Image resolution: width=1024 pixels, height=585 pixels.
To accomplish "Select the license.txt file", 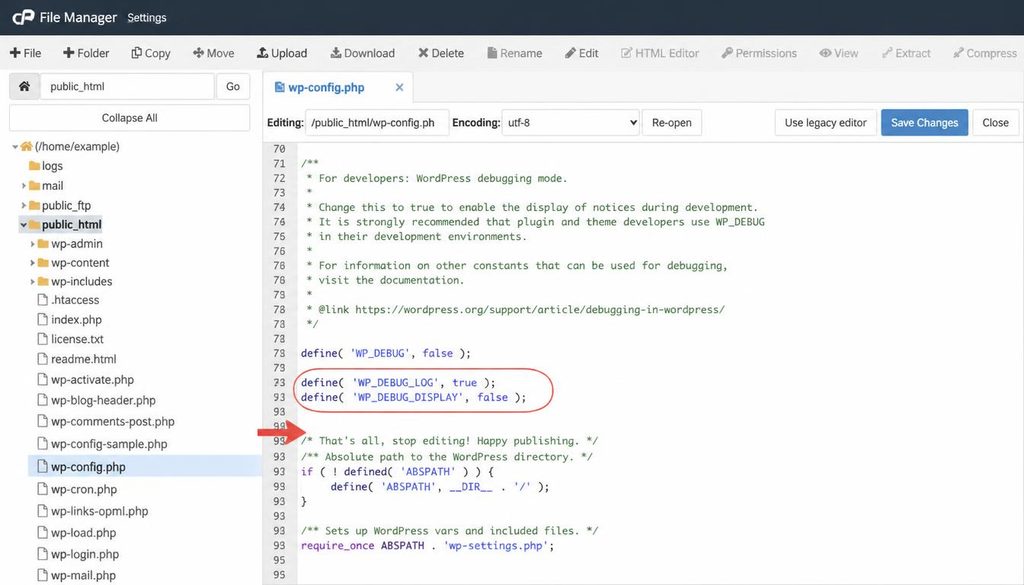I will [x=71, y=340].
